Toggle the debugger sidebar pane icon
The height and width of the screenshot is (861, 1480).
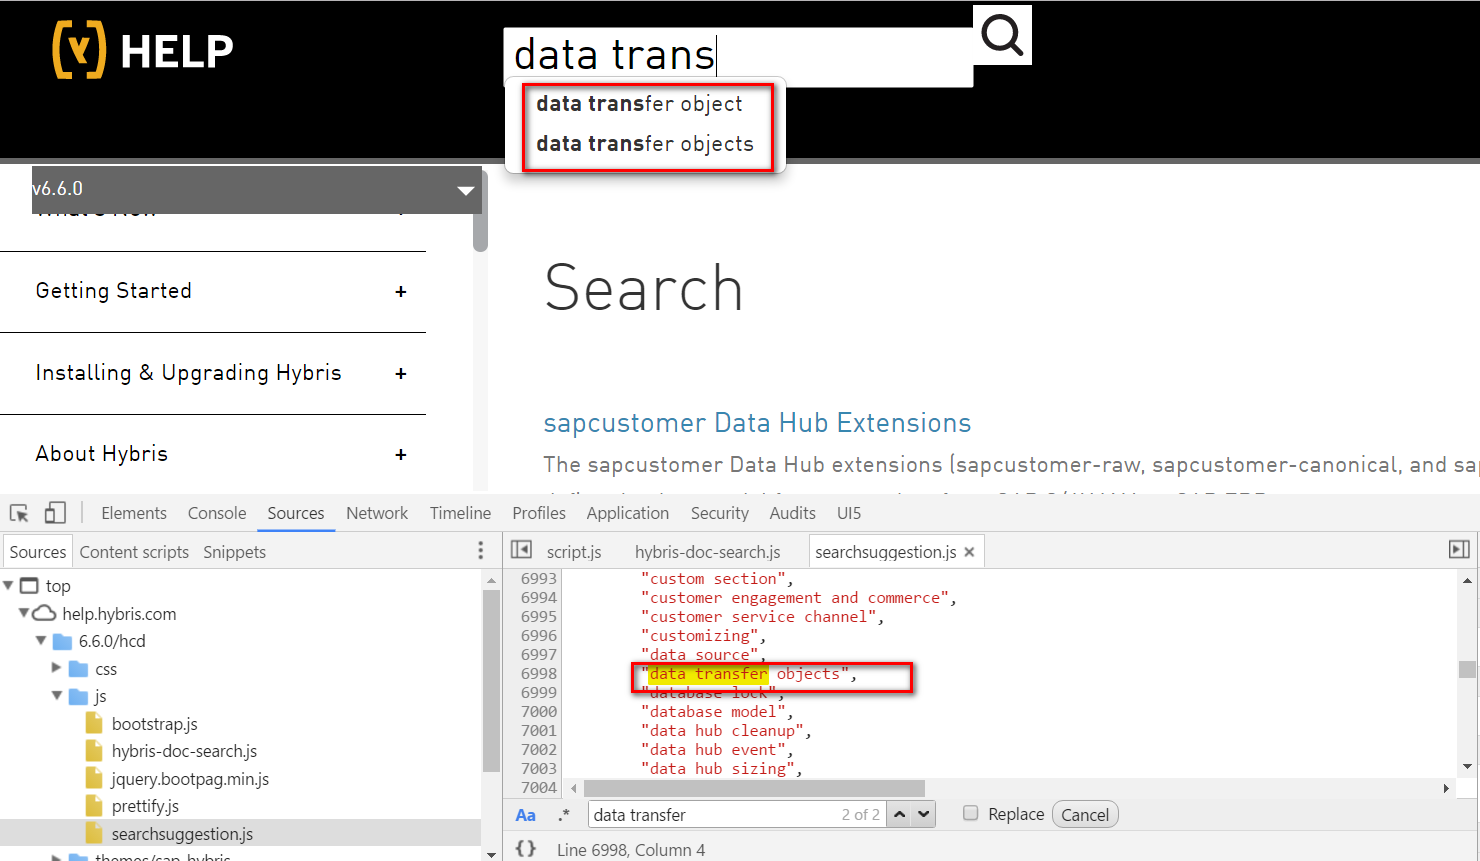1459,550
